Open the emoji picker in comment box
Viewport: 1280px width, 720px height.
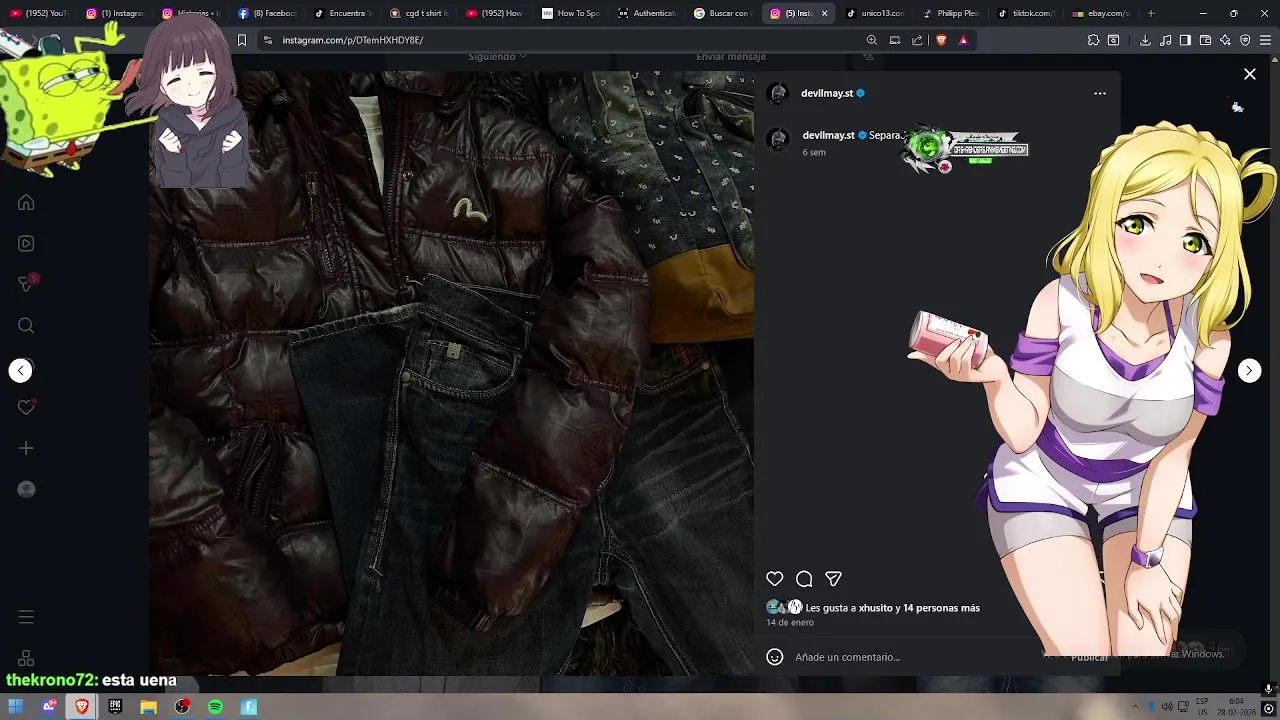click(x=774, y=657)
